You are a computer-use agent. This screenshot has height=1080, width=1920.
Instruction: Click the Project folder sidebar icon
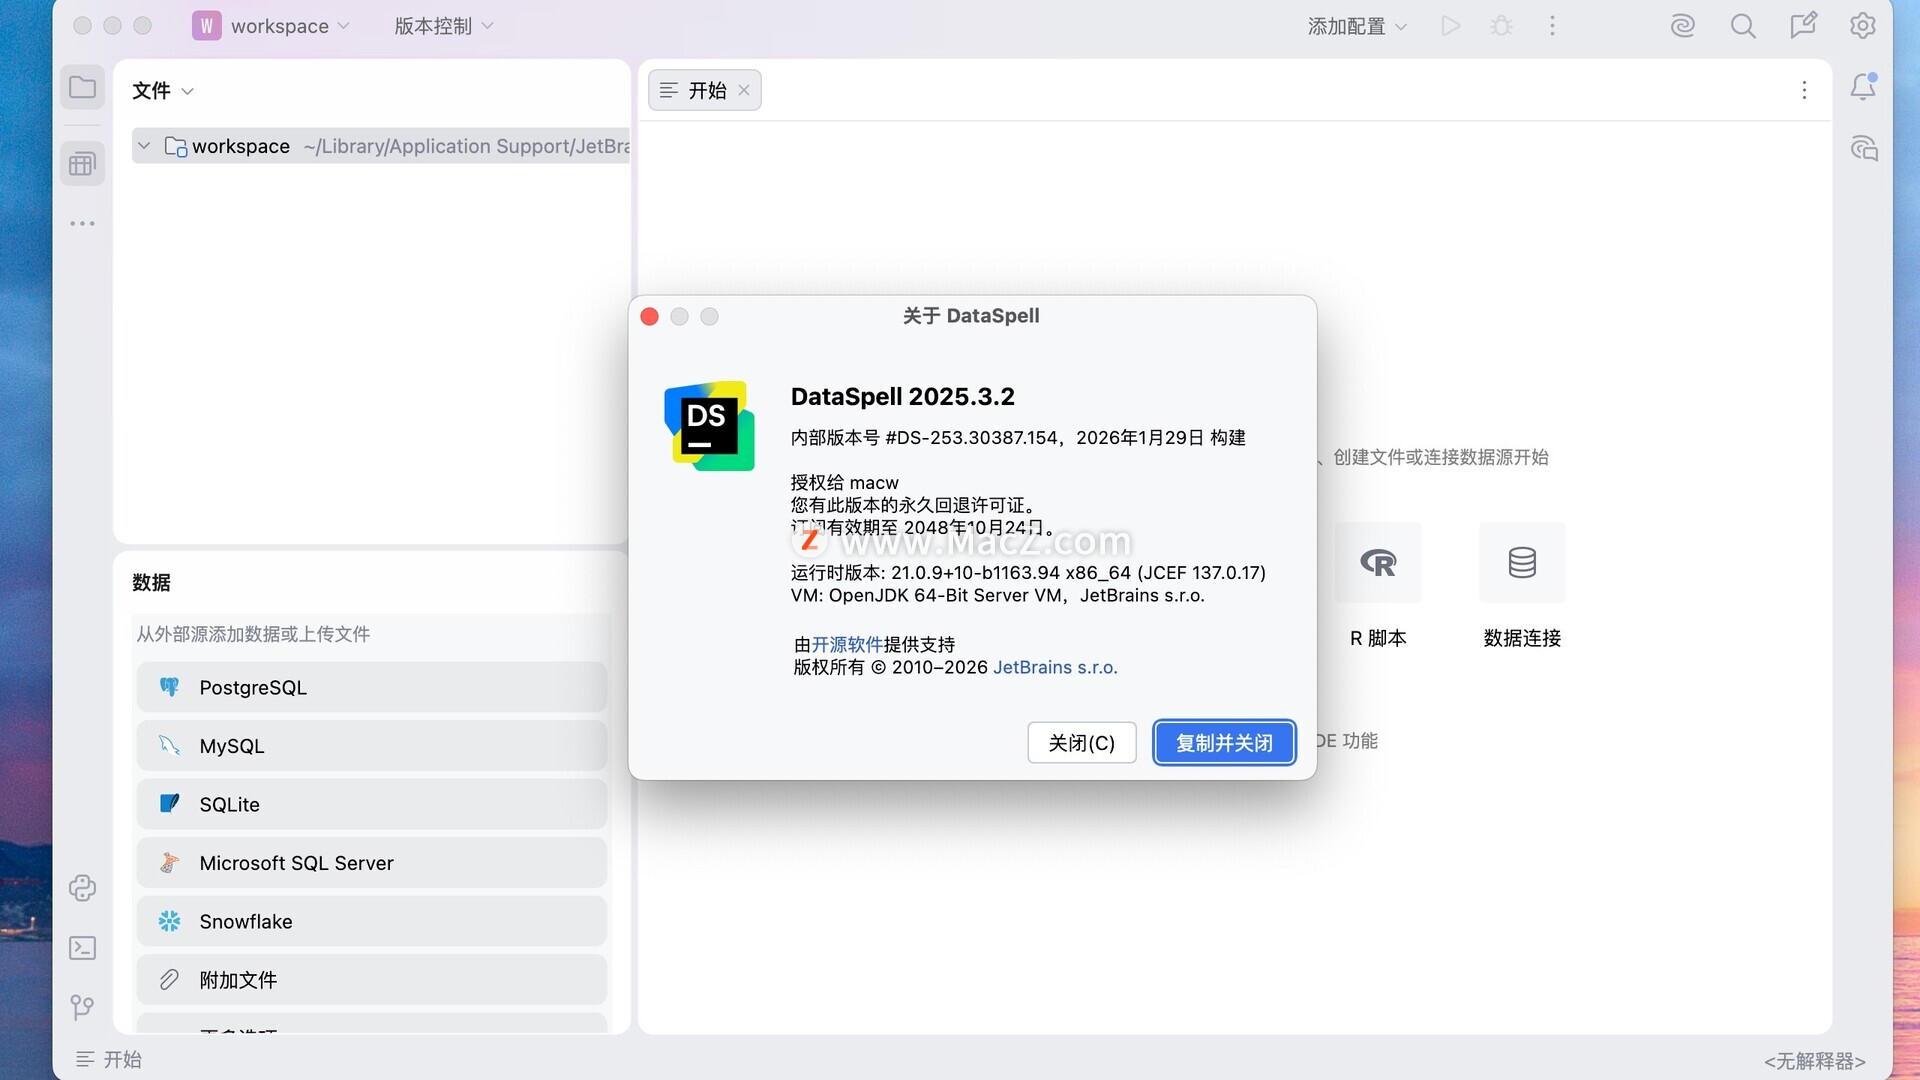click(82, 88)
